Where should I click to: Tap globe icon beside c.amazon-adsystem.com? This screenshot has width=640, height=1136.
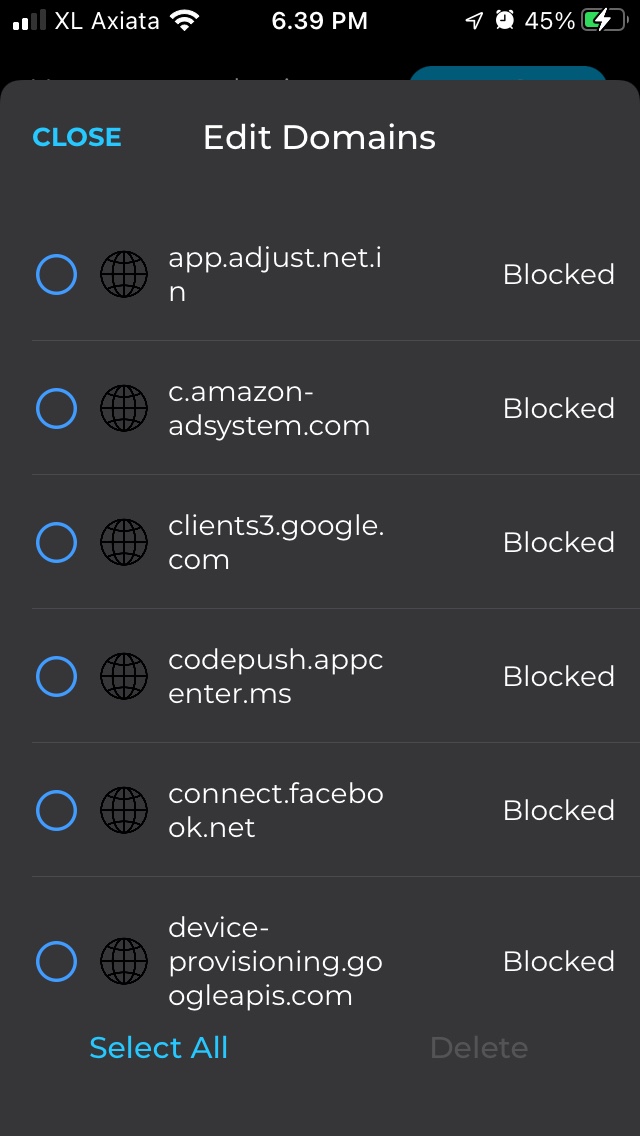(124, 409)
